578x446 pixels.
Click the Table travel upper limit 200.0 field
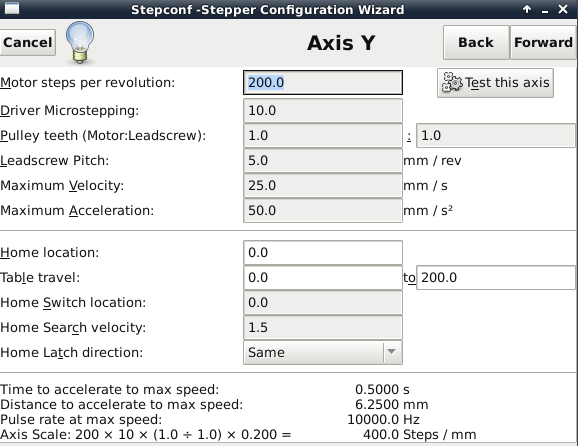496,278
